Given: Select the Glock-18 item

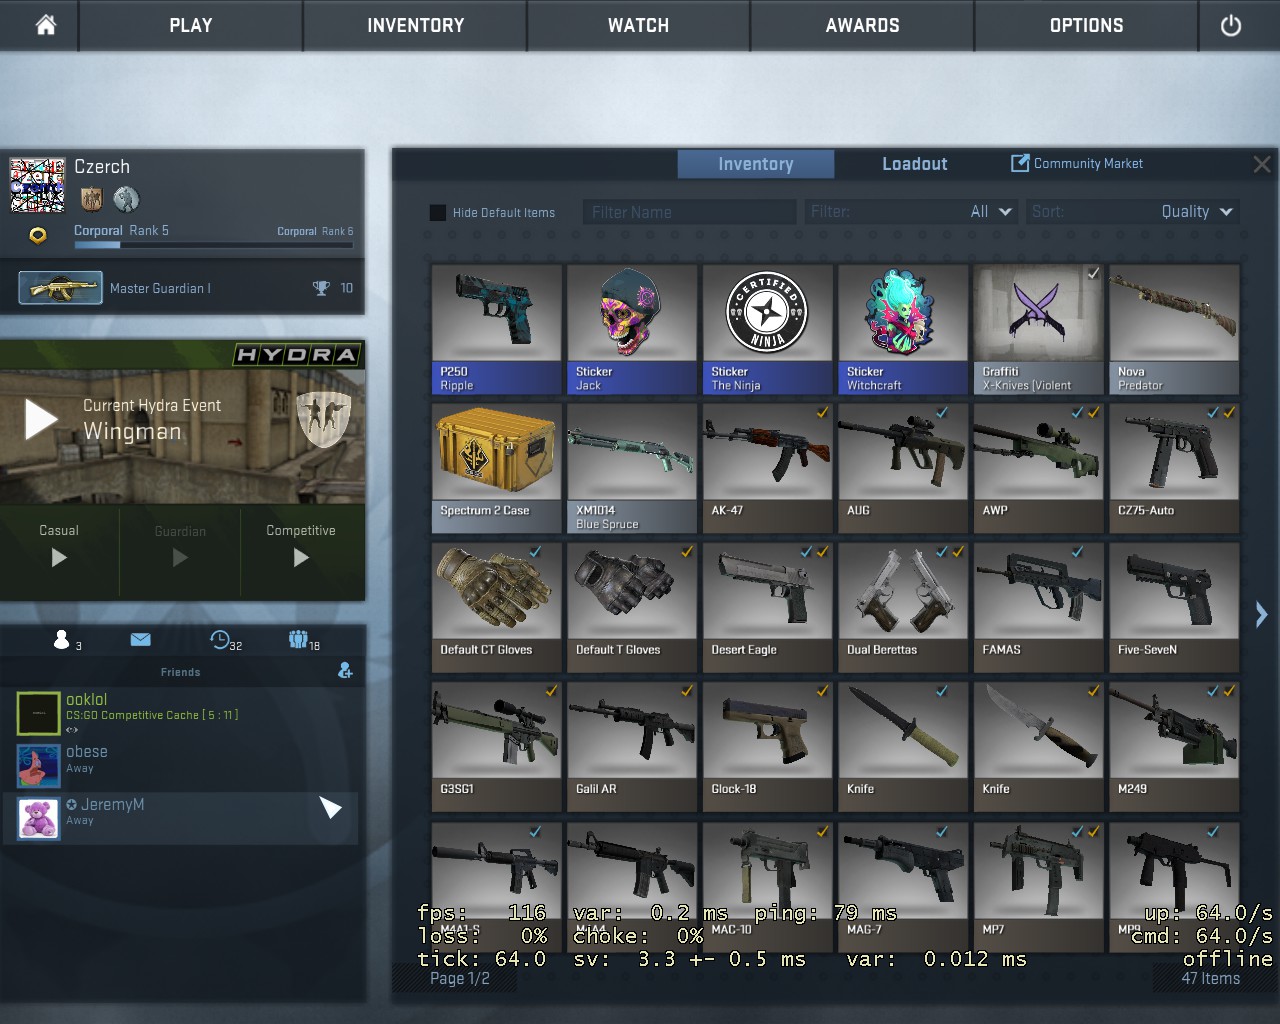Looking at the screenshot, I should pyautogui.click(x=768, y=746).
